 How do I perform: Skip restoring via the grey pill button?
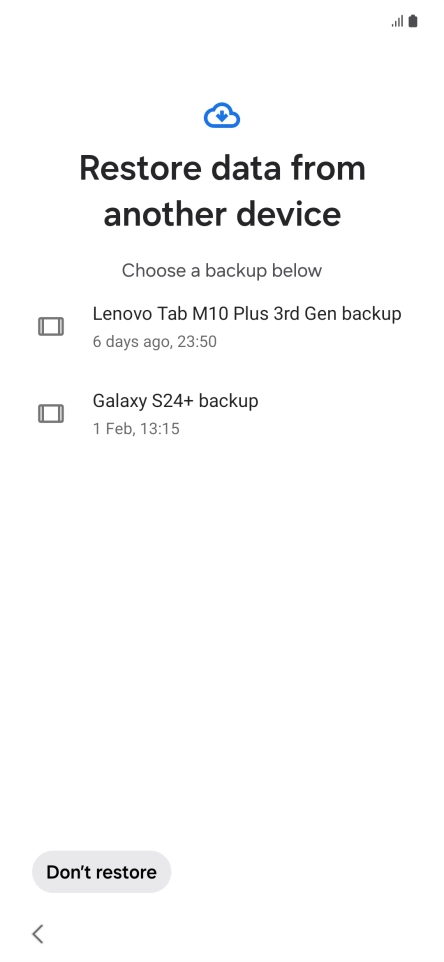[101, 872]
